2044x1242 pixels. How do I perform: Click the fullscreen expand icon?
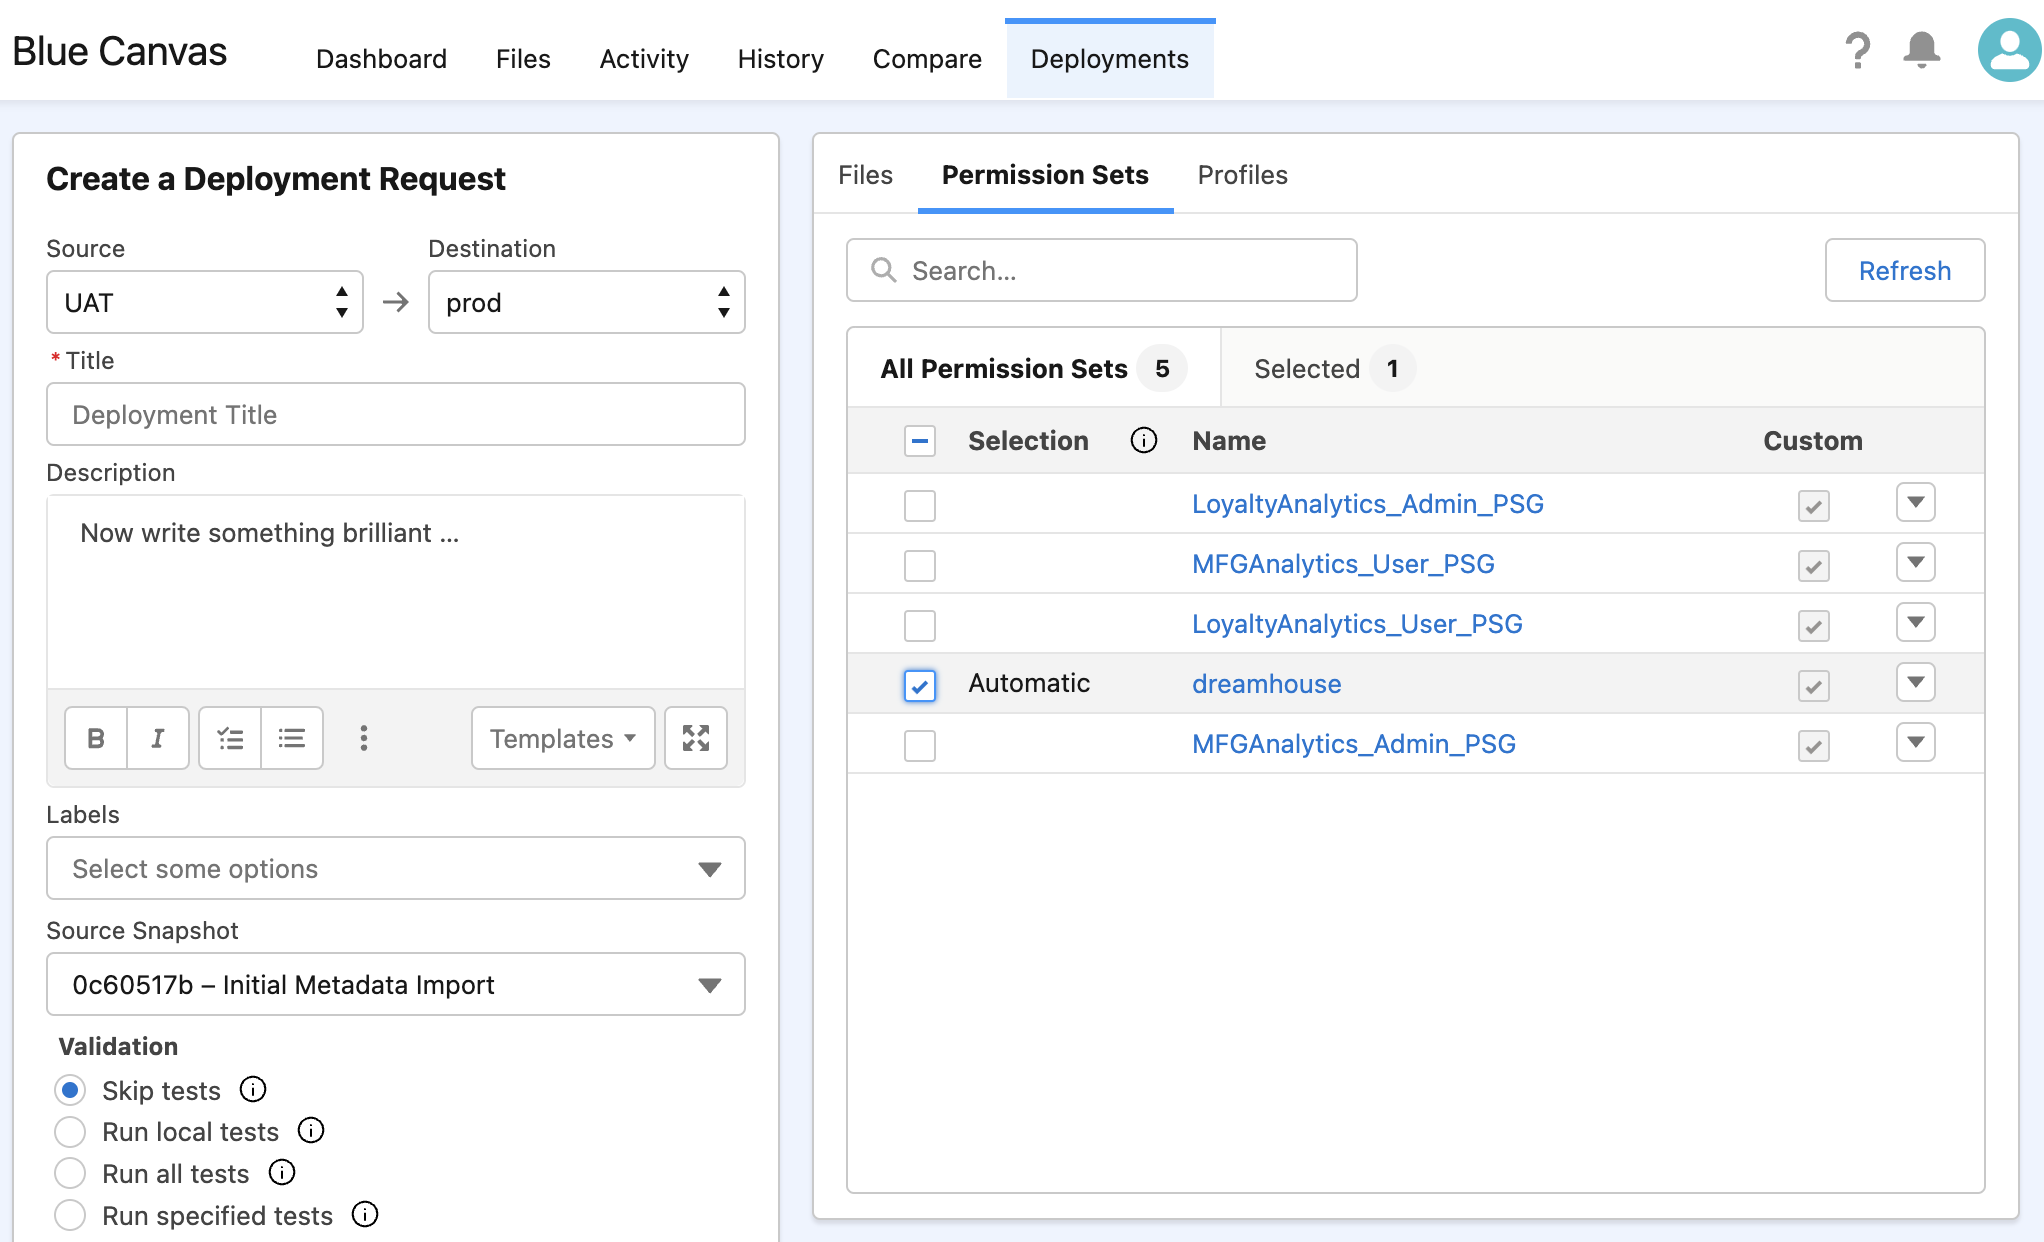[696, 737]
